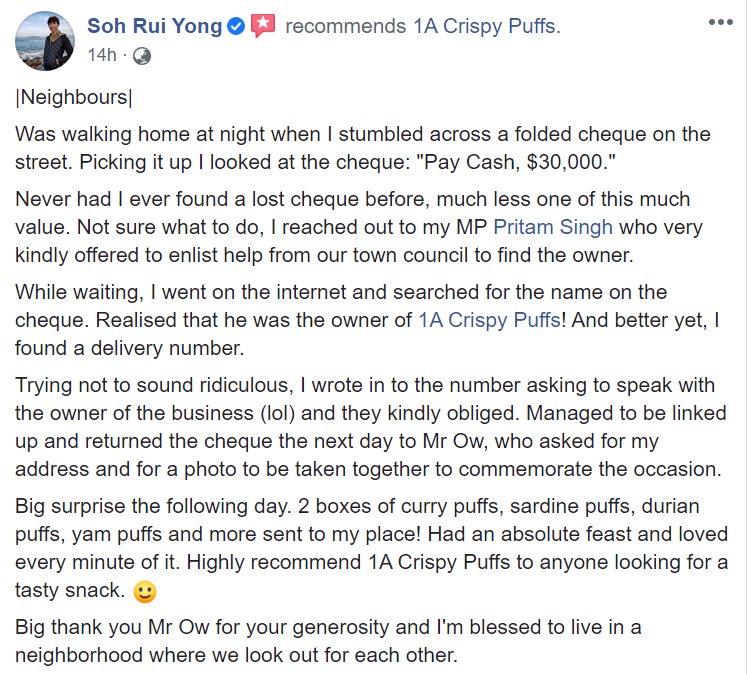Open 1A Crispy Puffs link in post header
The height and width of the screenshot is (674, 747).
486,26
